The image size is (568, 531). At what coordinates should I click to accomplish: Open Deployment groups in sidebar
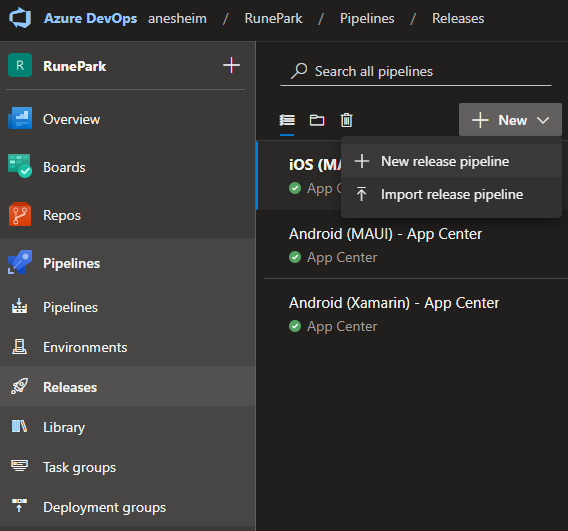104,507
